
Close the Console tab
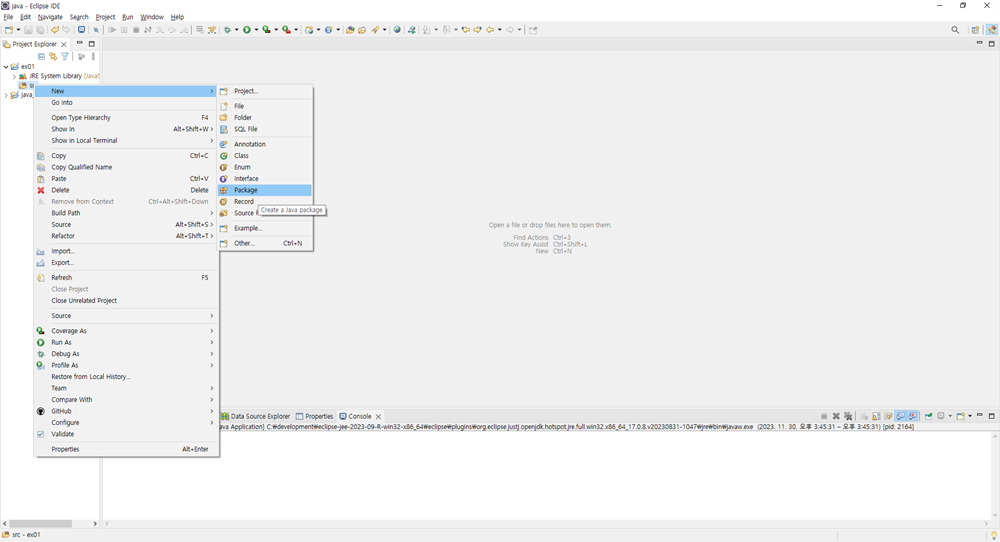point(378,416)
